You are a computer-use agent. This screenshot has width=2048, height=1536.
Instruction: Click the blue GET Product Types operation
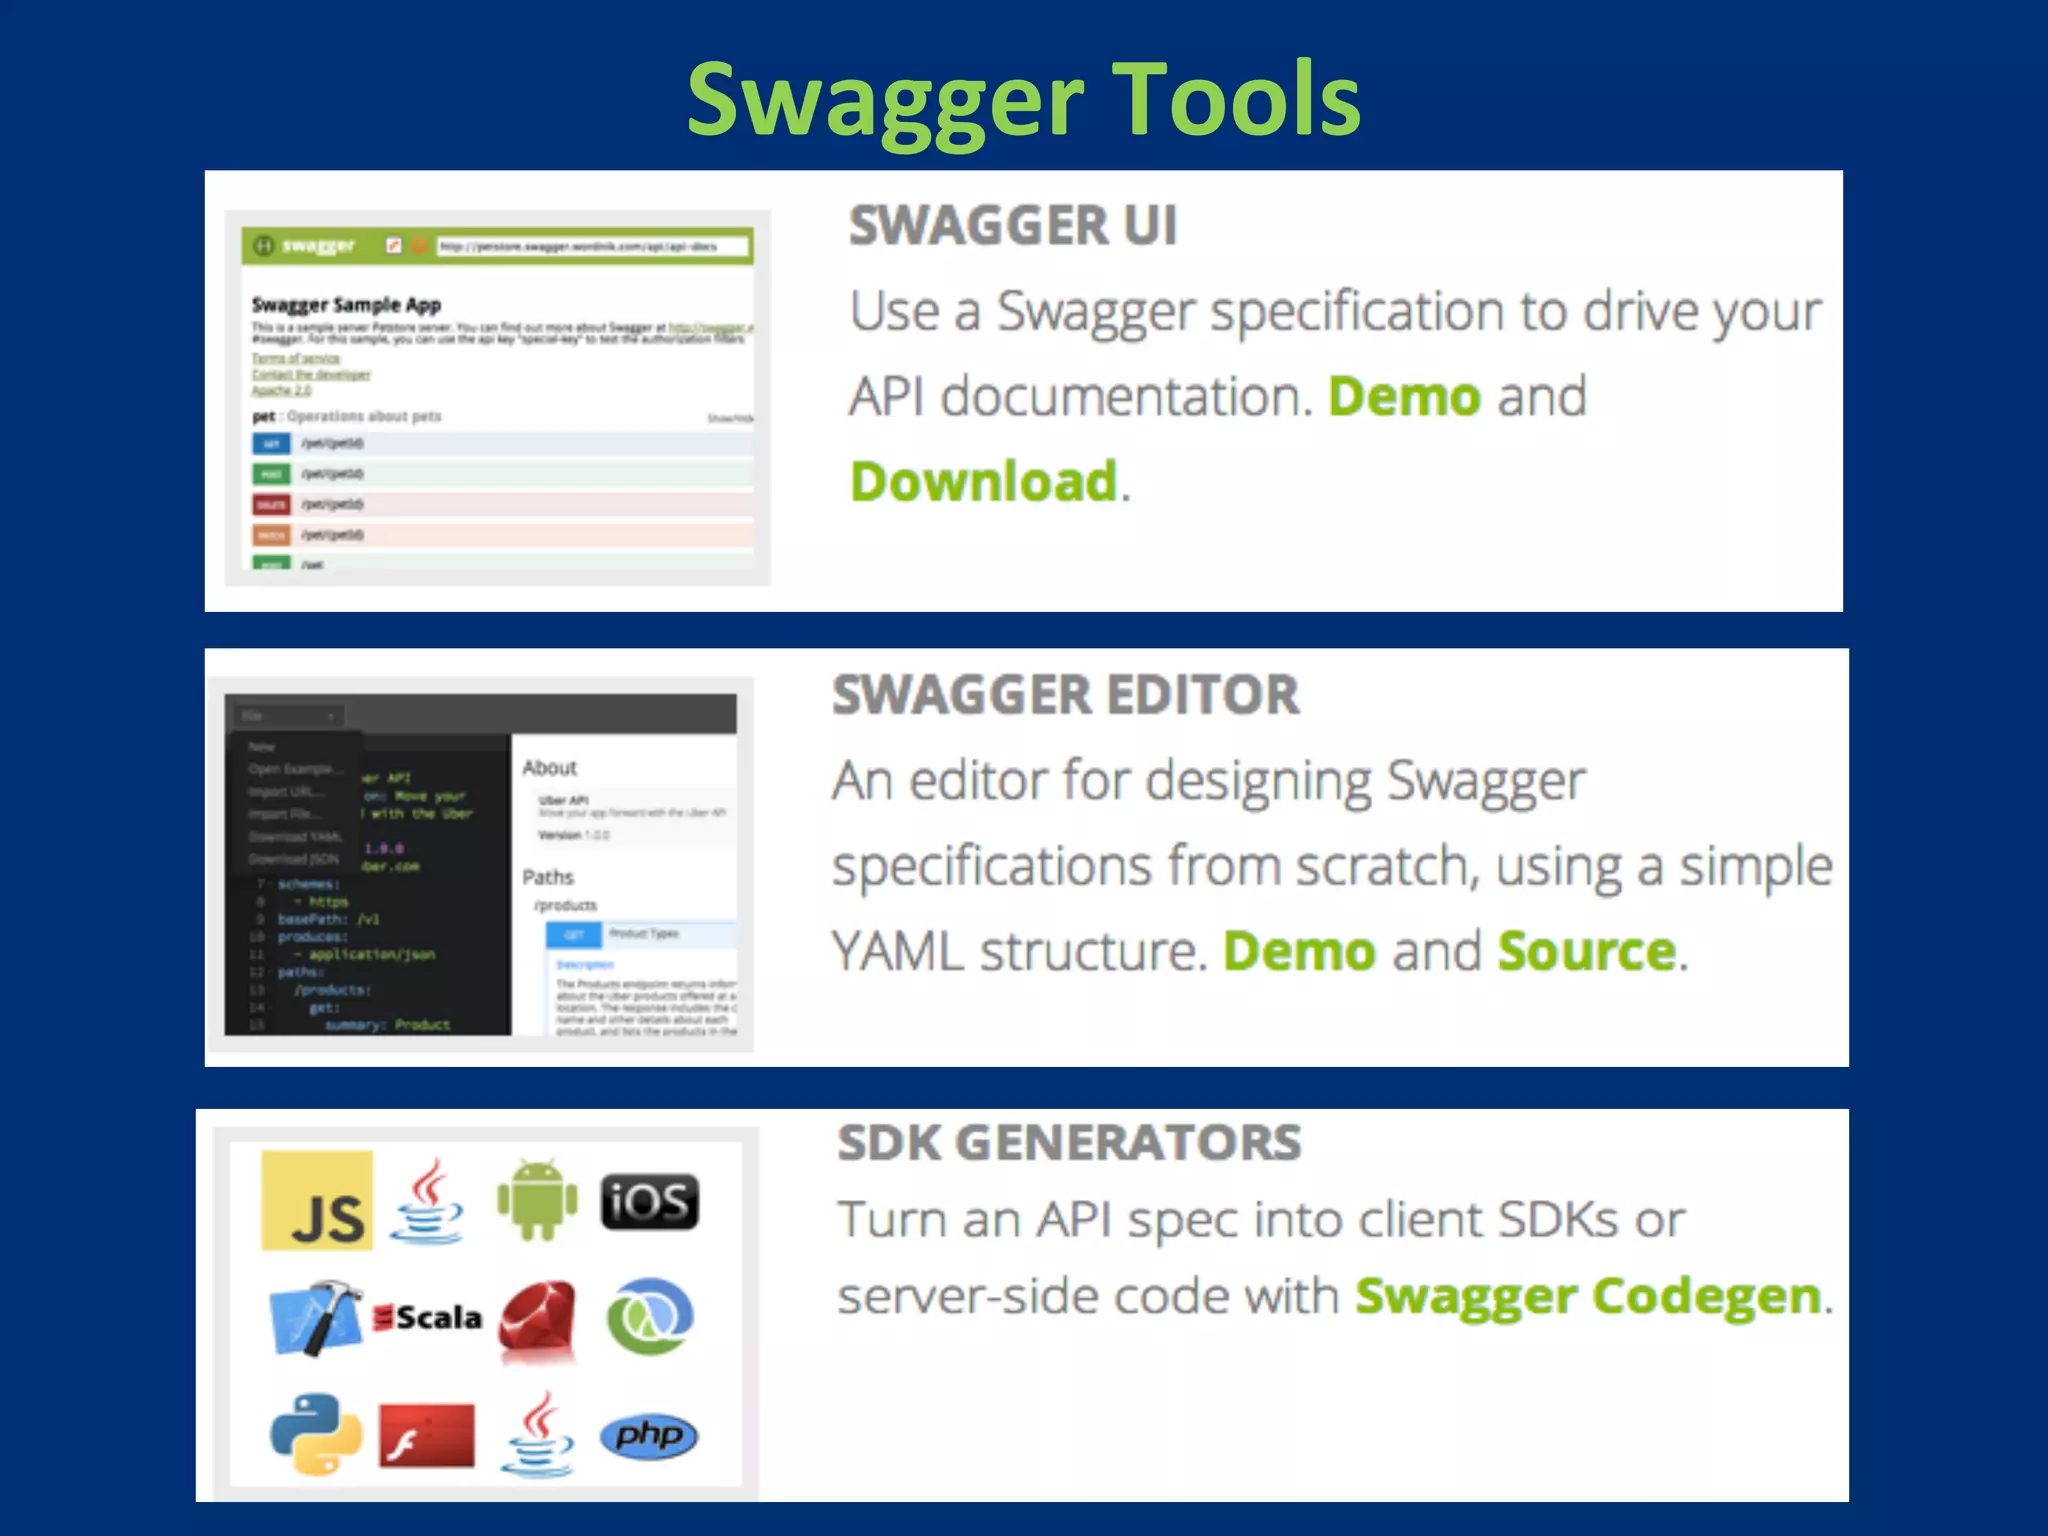(641, 934)
